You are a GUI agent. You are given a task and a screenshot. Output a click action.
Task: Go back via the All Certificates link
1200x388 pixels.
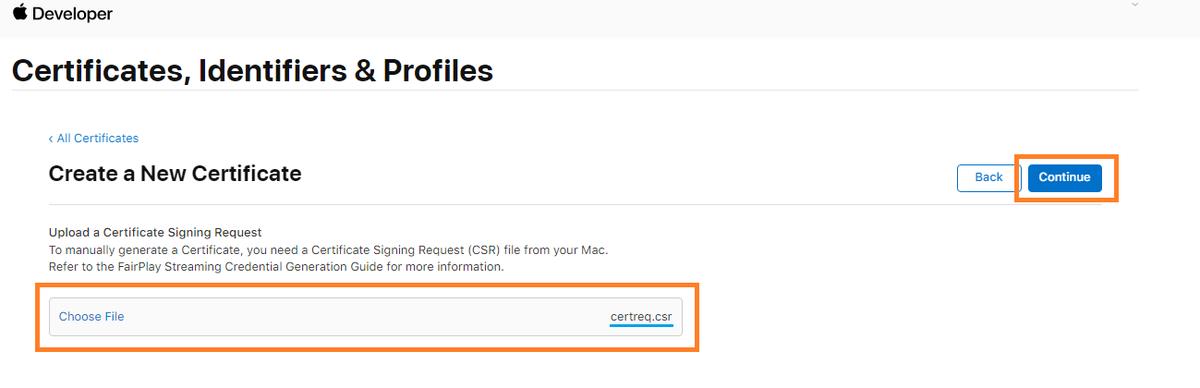pyautogui.click(x=97, y=139)
